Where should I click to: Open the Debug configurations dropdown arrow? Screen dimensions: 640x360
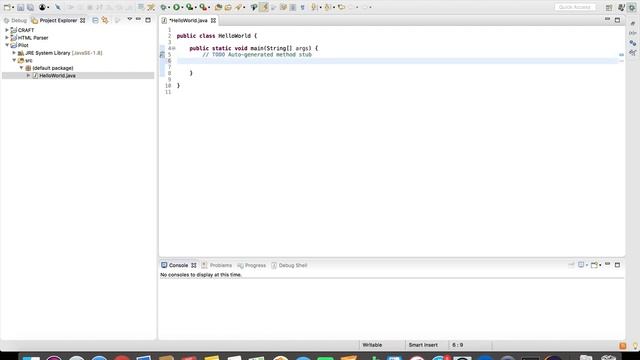click(169, 7)
